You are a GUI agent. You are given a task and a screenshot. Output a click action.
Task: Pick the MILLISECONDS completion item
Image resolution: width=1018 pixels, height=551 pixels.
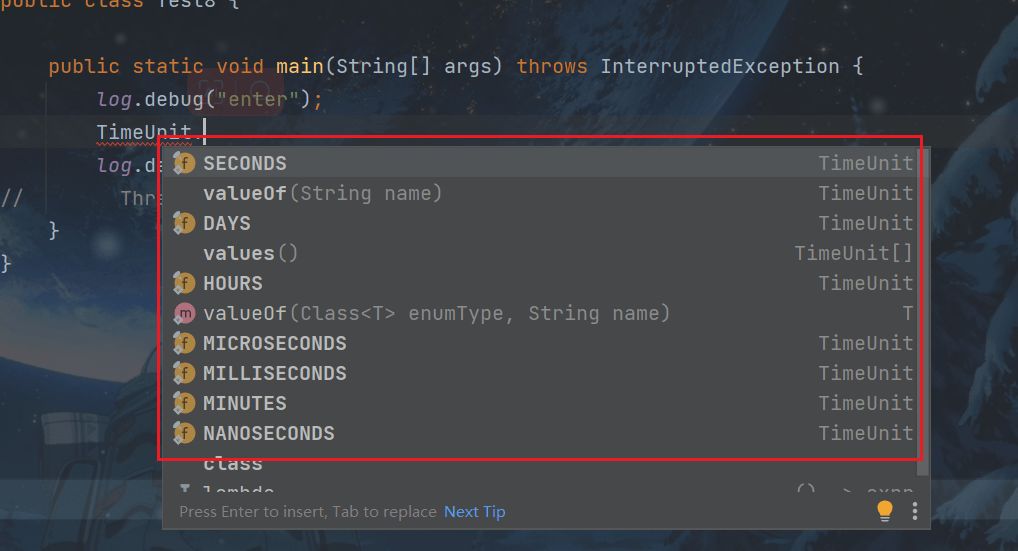(x=275, y=373)
